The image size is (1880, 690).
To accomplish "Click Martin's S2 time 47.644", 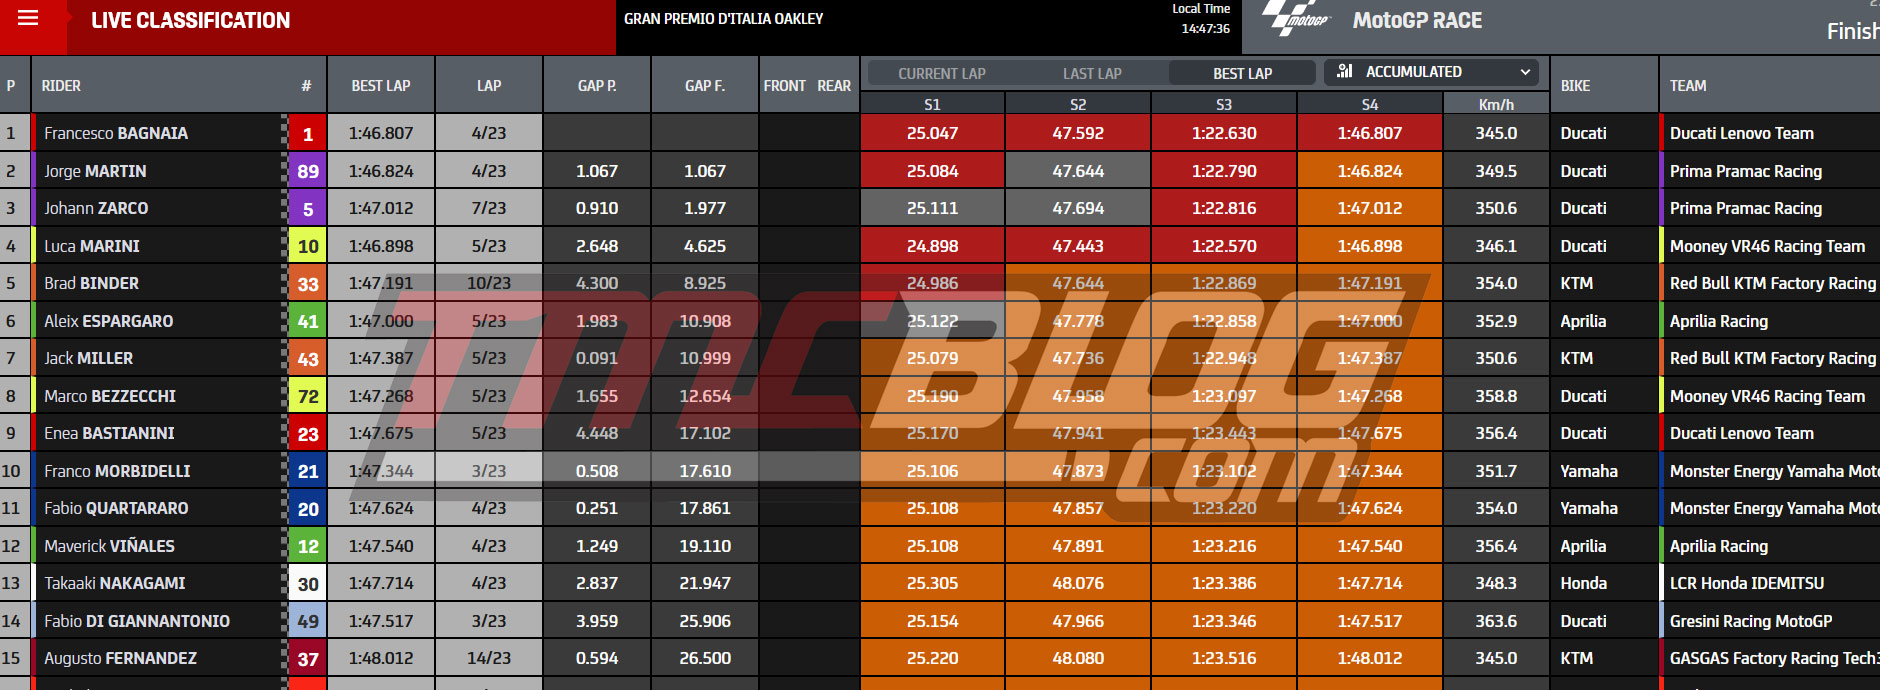I will click(1078, 171).
